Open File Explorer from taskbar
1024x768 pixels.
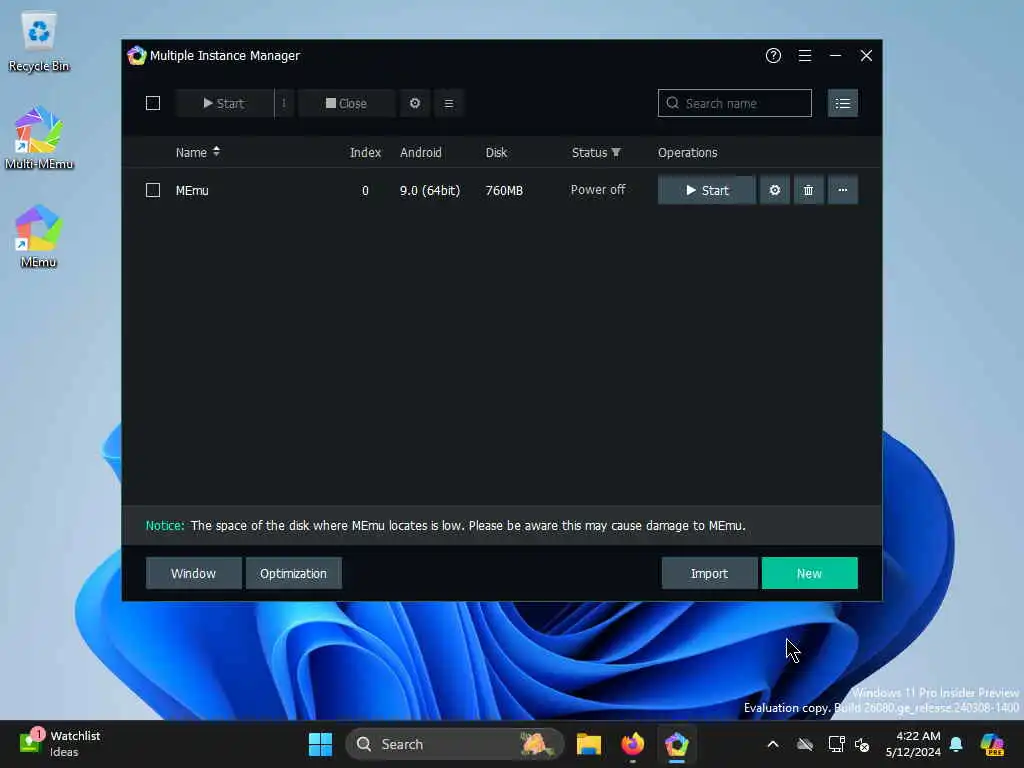point(588,744)
